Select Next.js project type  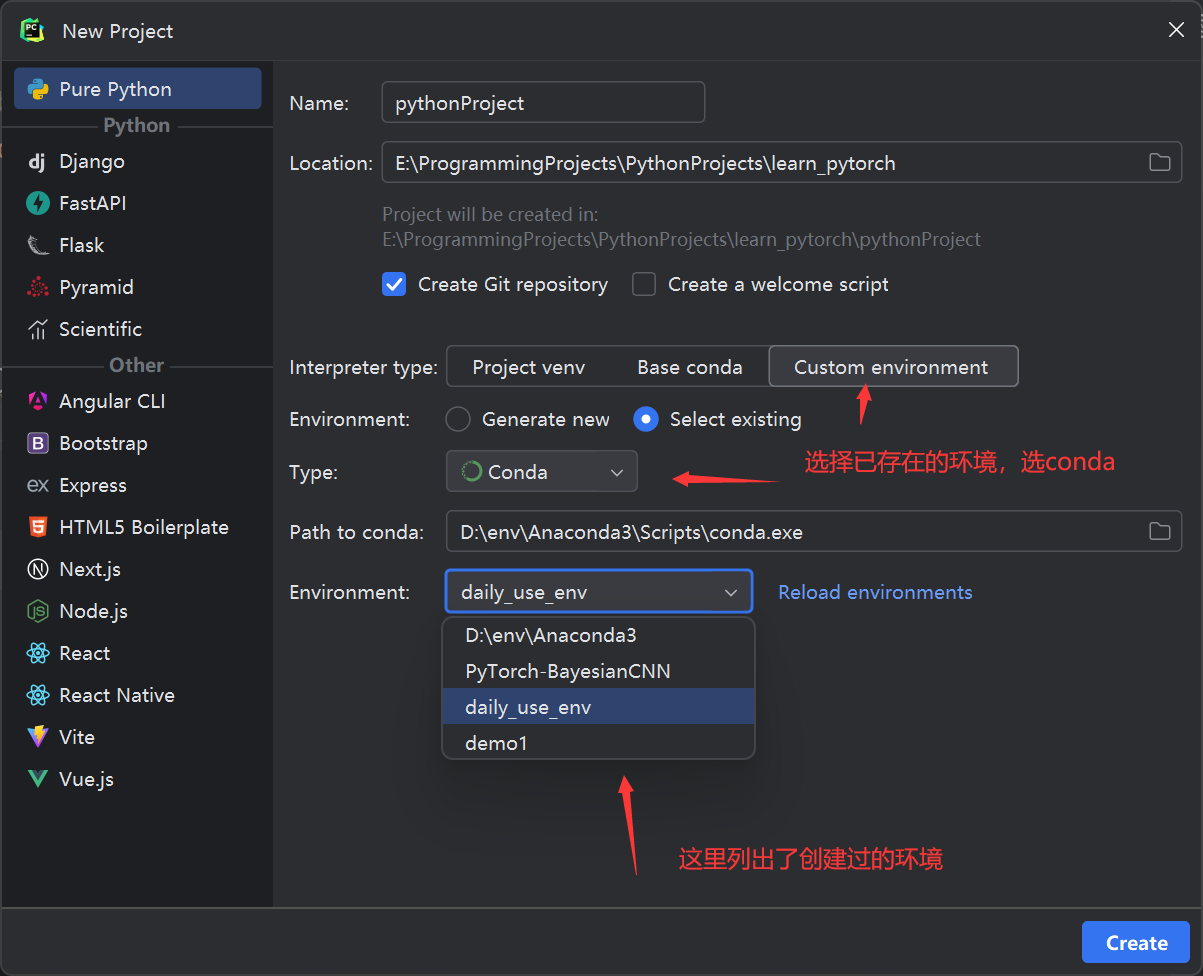tap(137, 569)
